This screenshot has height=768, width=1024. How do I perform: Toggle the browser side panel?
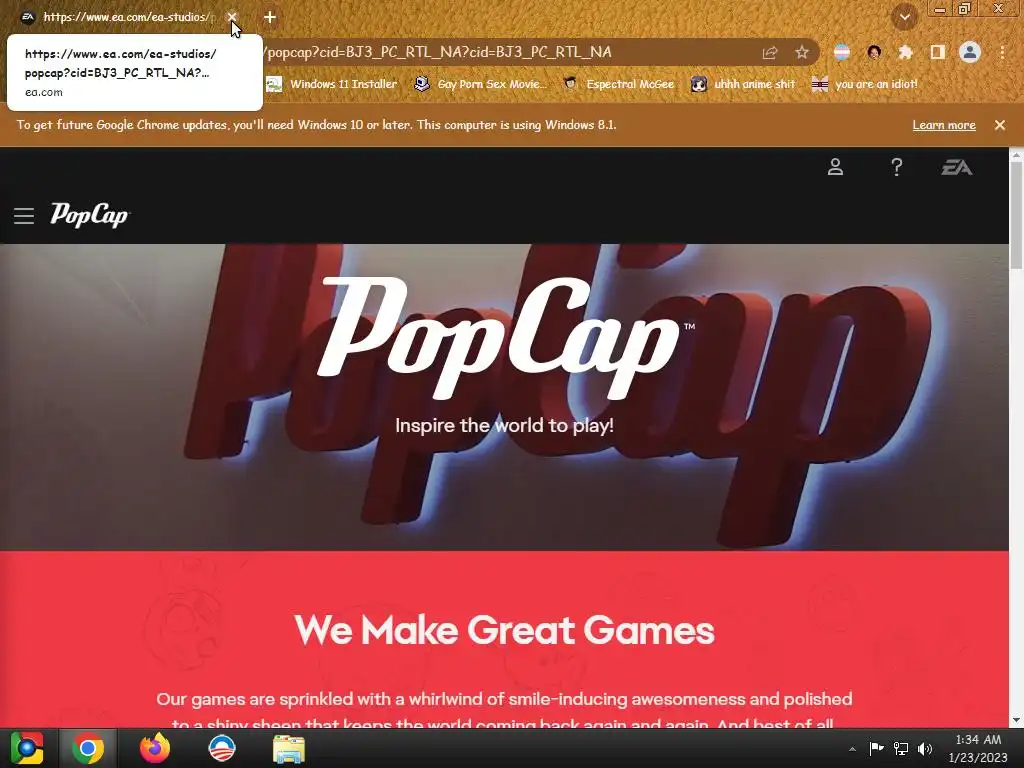point(937,52)
